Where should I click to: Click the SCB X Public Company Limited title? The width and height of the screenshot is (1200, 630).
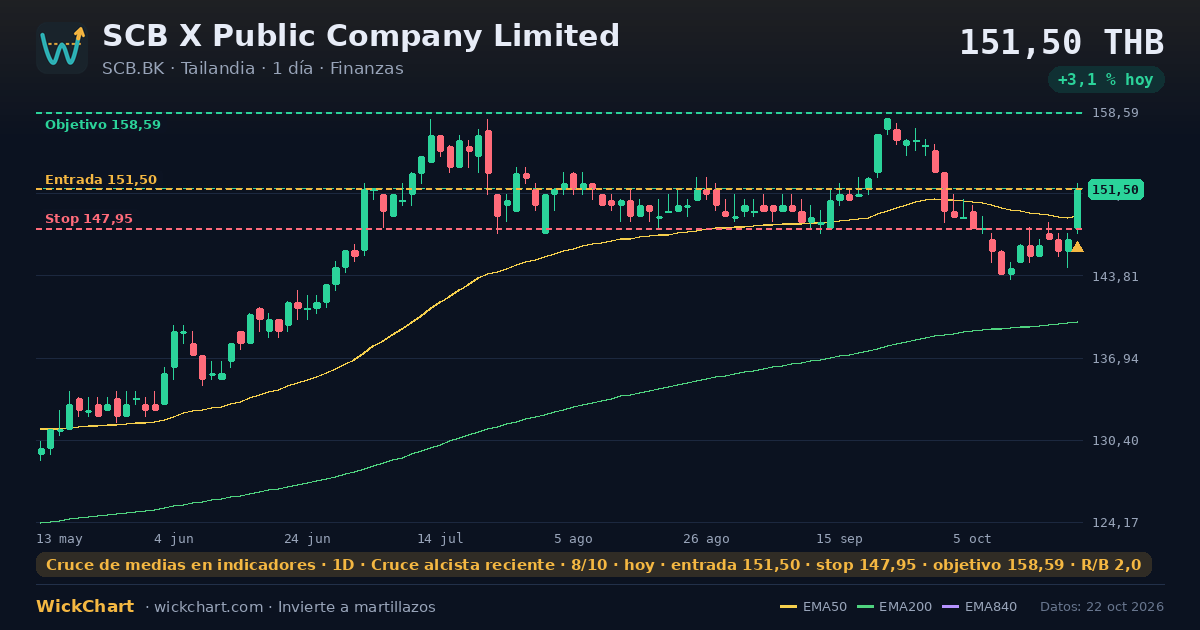coord(361,36)
